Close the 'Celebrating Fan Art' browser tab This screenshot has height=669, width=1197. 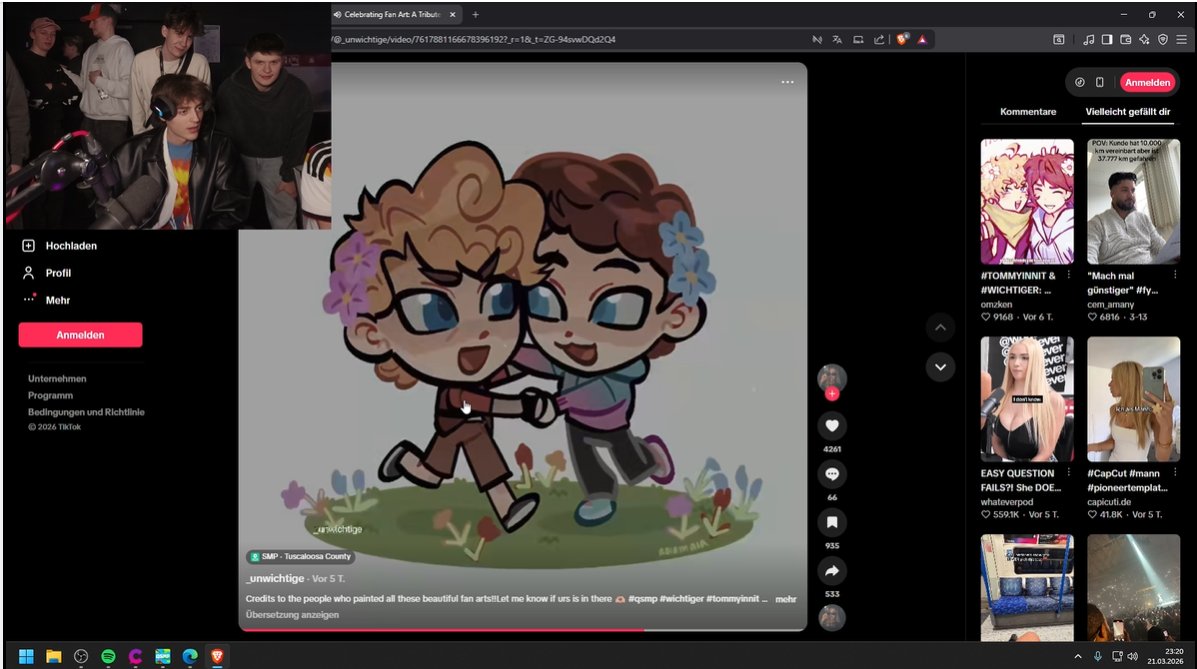coord(453,15)
